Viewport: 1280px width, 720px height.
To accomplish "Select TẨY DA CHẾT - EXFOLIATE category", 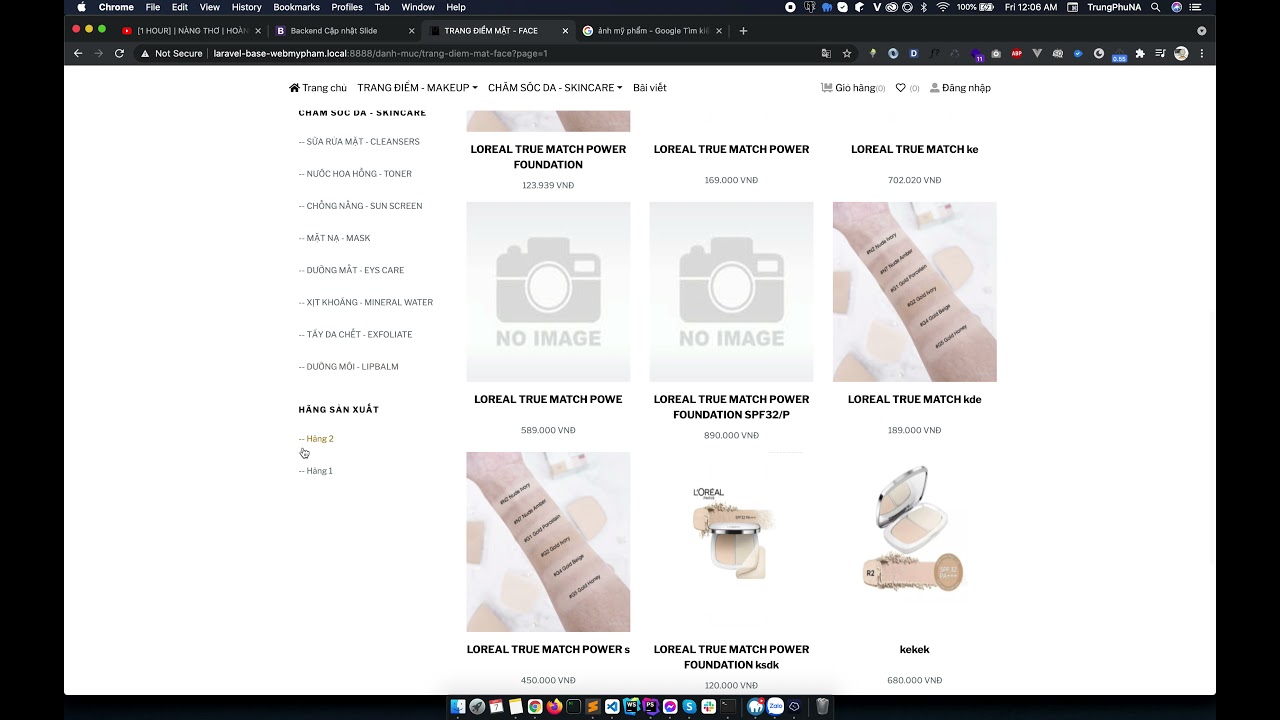I will 355,334.
